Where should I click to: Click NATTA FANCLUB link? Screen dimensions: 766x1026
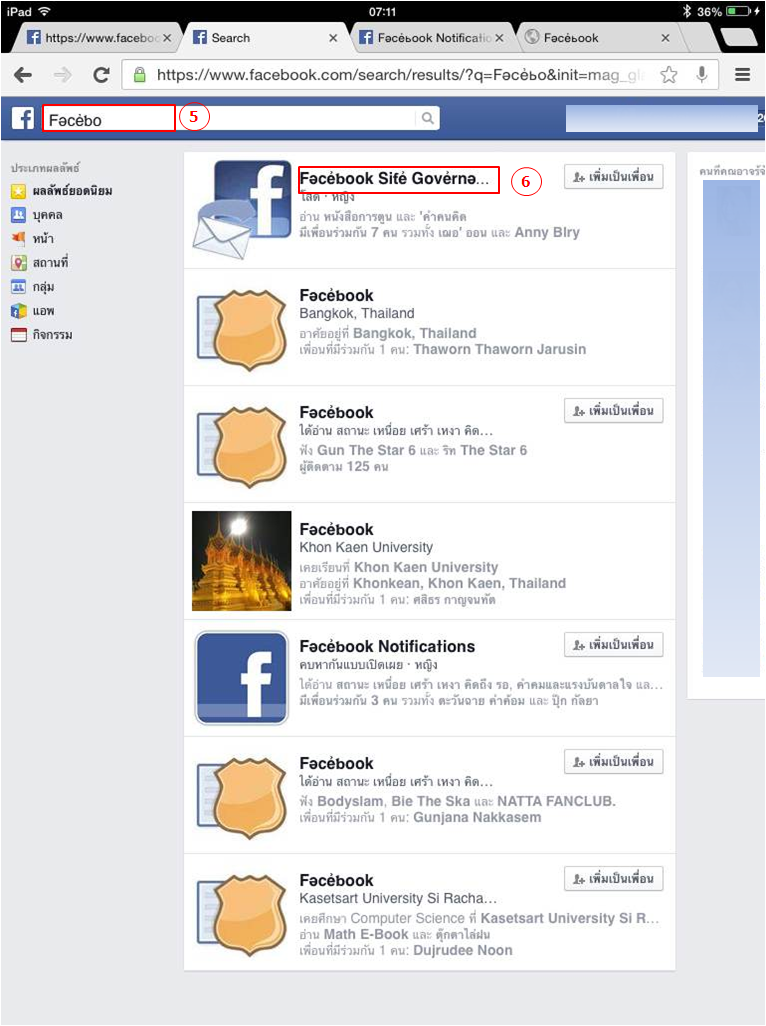click(x=556, y=802)
